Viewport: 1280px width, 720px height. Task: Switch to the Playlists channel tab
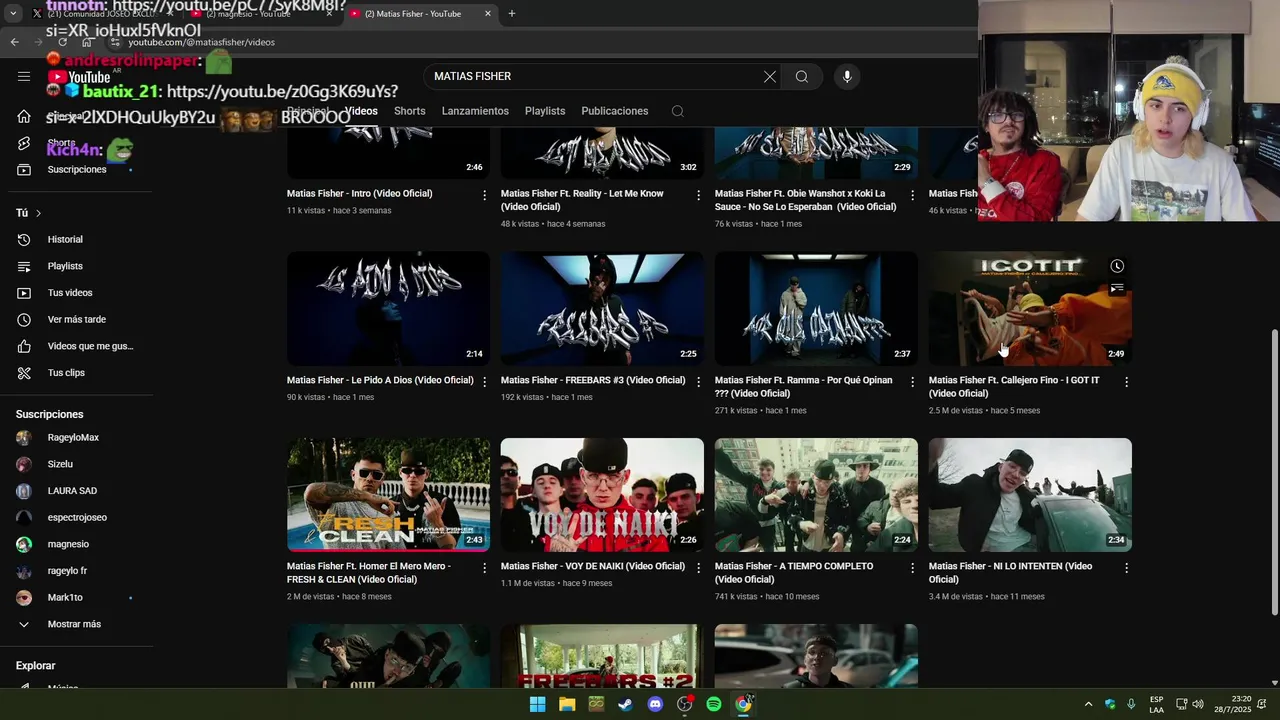[x=545, y=111]
